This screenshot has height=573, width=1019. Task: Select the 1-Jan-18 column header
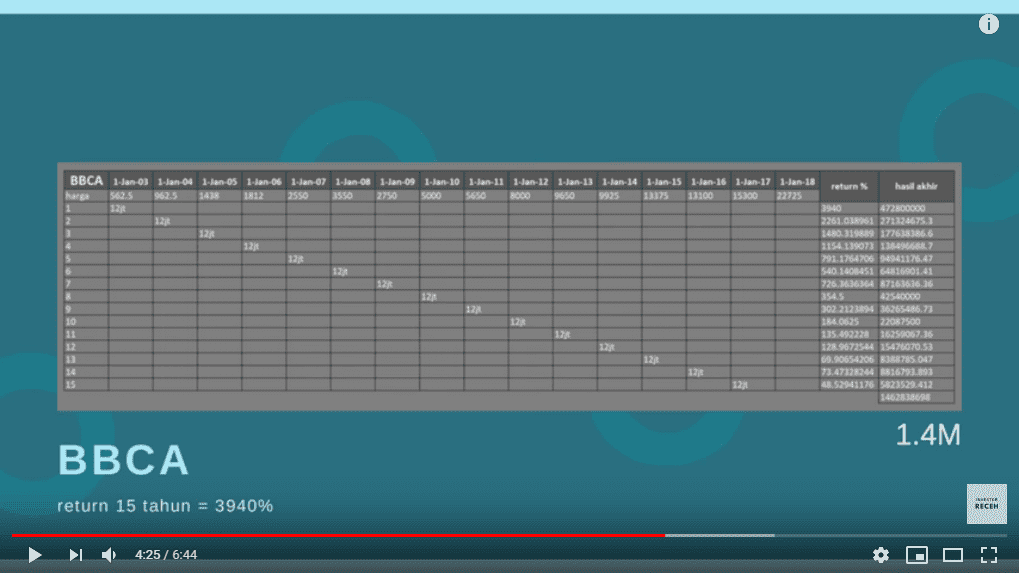click(x=797, y=182)
